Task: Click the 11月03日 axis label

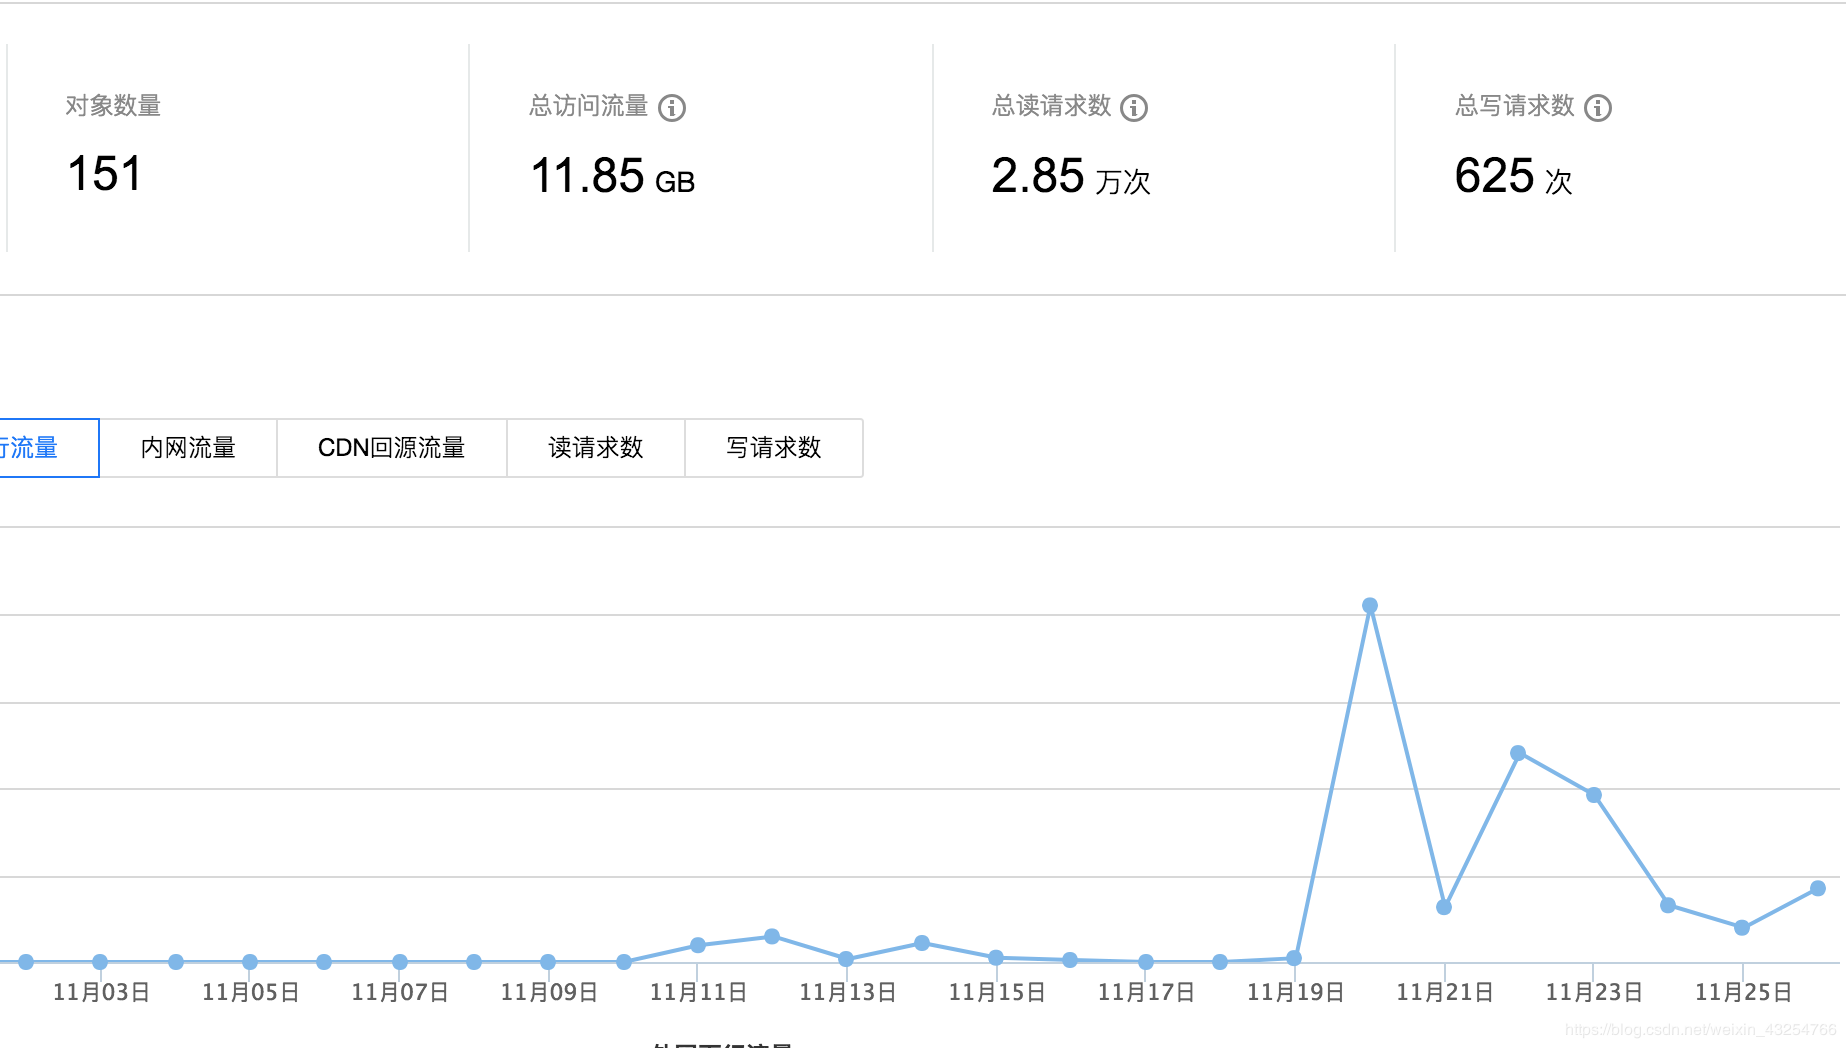Action: (x=101, y=992)
